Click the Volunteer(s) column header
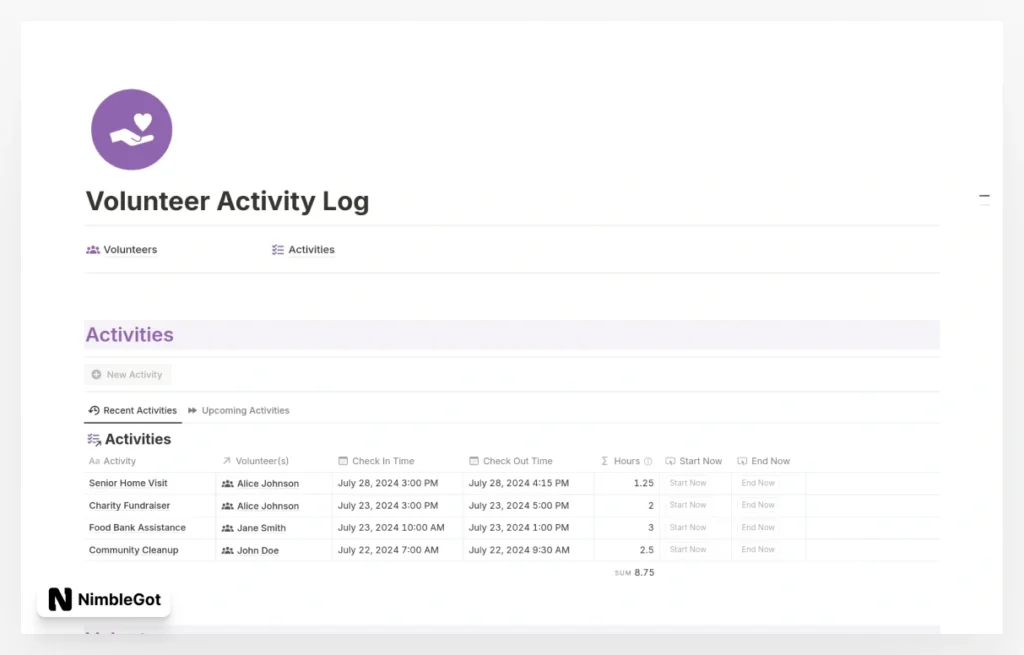 255,461
